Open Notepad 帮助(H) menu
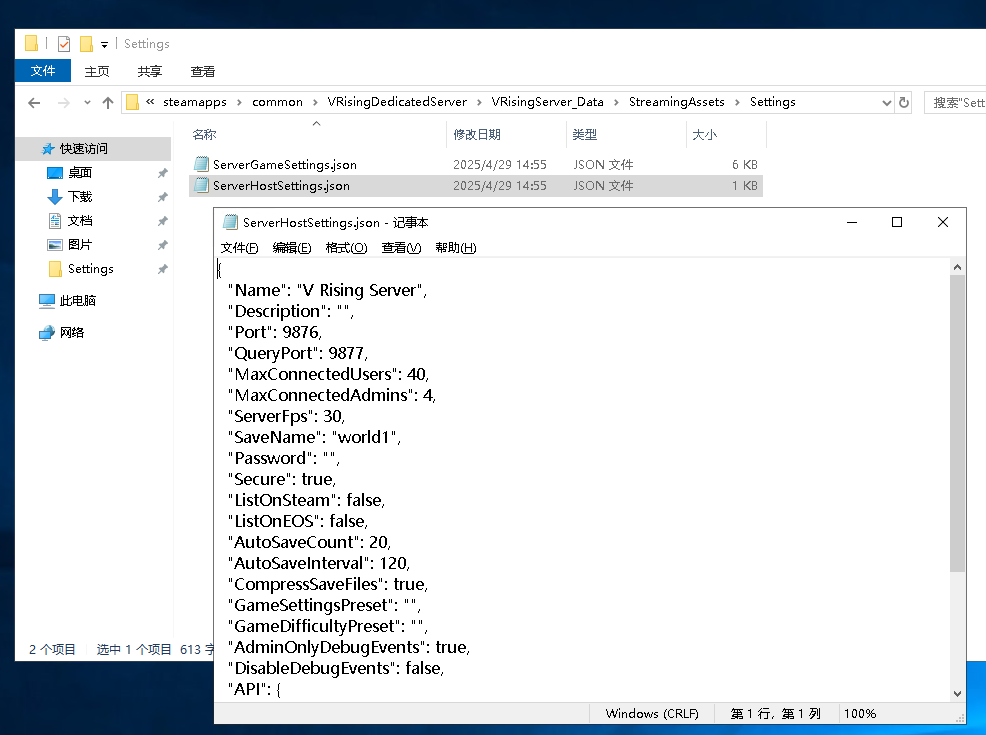 pos(456,248)
